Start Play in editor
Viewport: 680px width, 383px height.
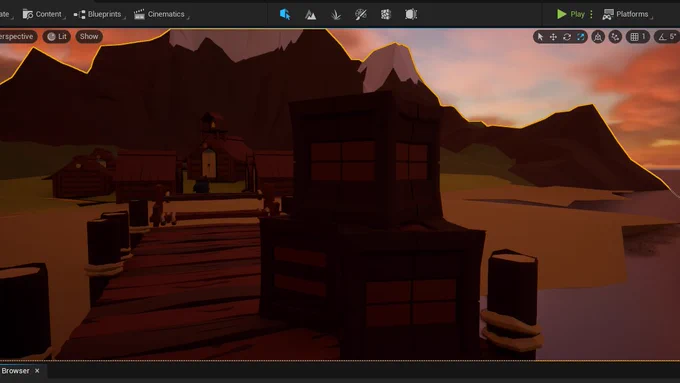(x=570, y=14)
